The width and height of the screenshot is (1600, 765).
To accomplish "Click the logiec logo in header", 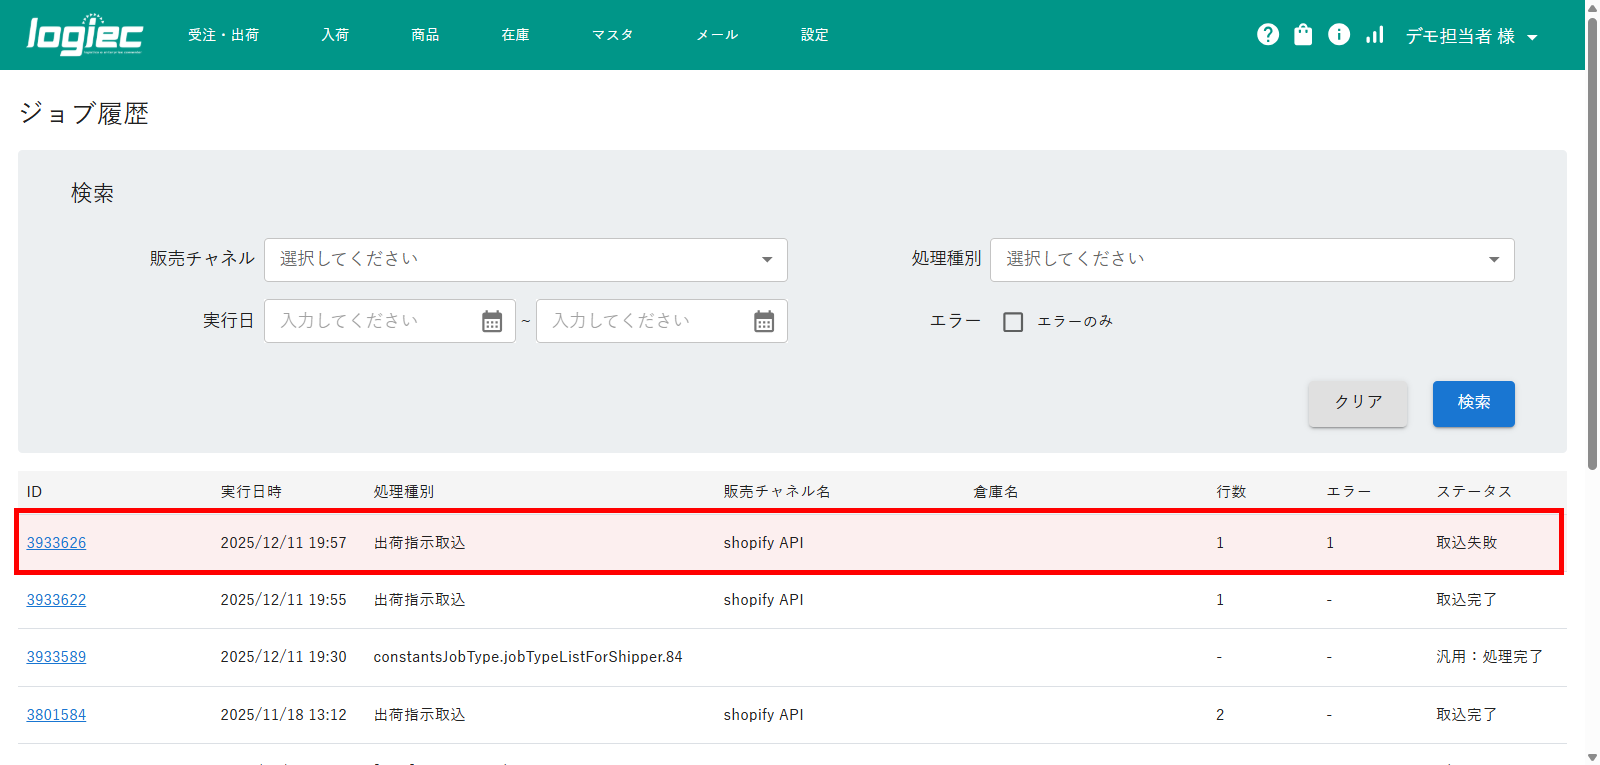I will tap(85, 35).
